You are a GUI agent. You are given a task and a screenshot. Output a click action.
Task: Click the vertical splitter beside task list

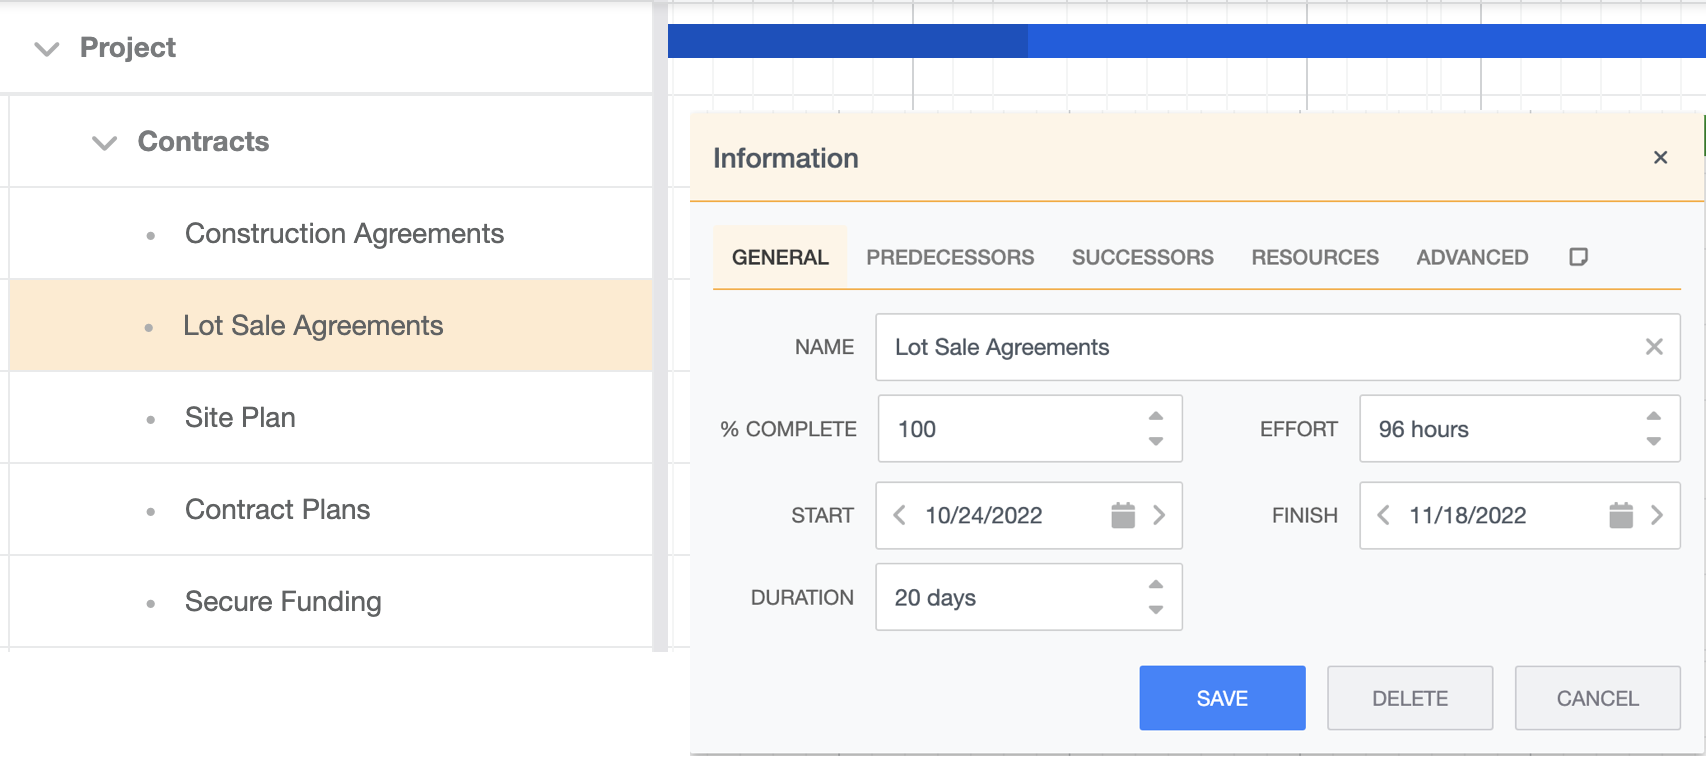[x=660, y=326]
